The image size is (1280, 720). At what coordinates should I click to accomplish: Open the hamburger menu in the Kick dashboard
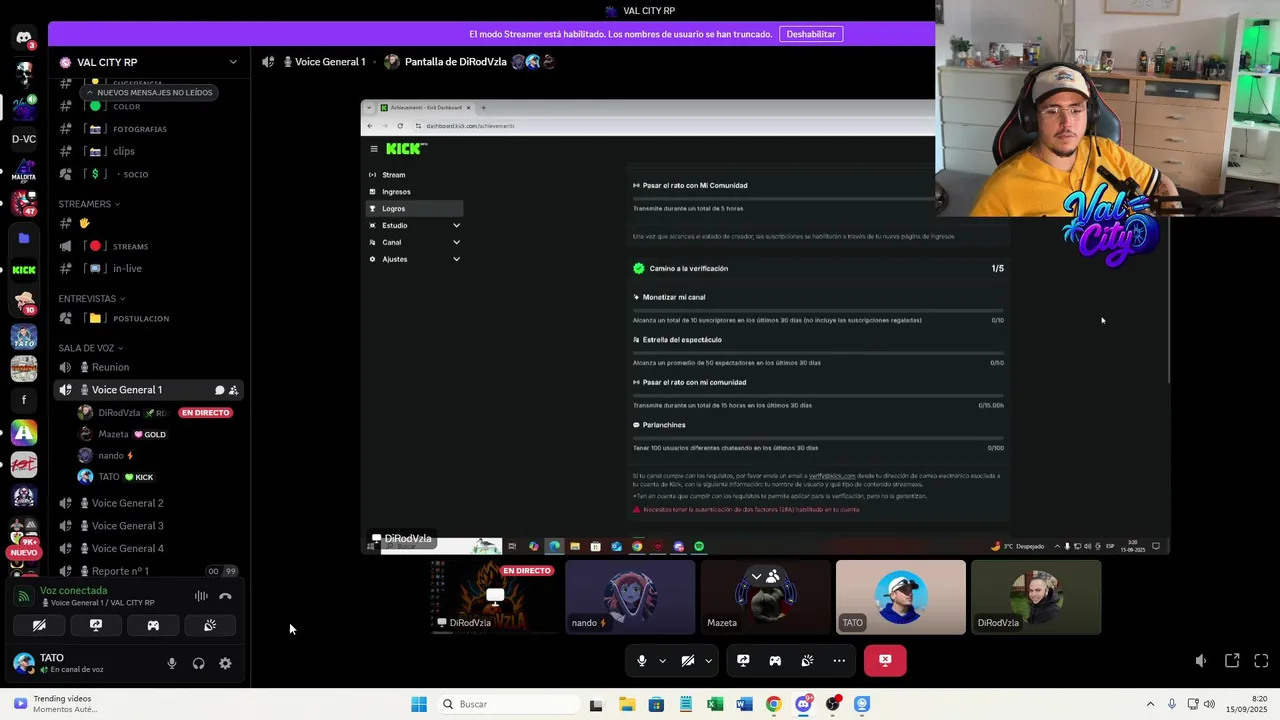click(374, 149)
